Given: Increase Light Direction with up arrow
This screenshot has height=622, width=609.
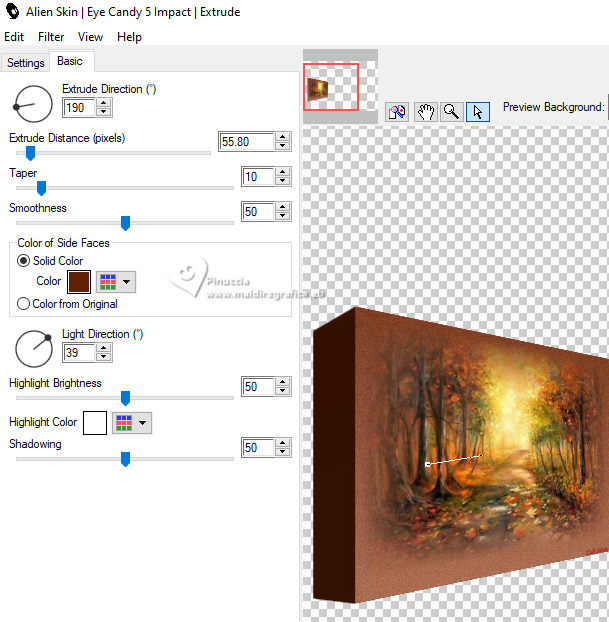Looking at the screenshot, I should click(x=104, y=348).
